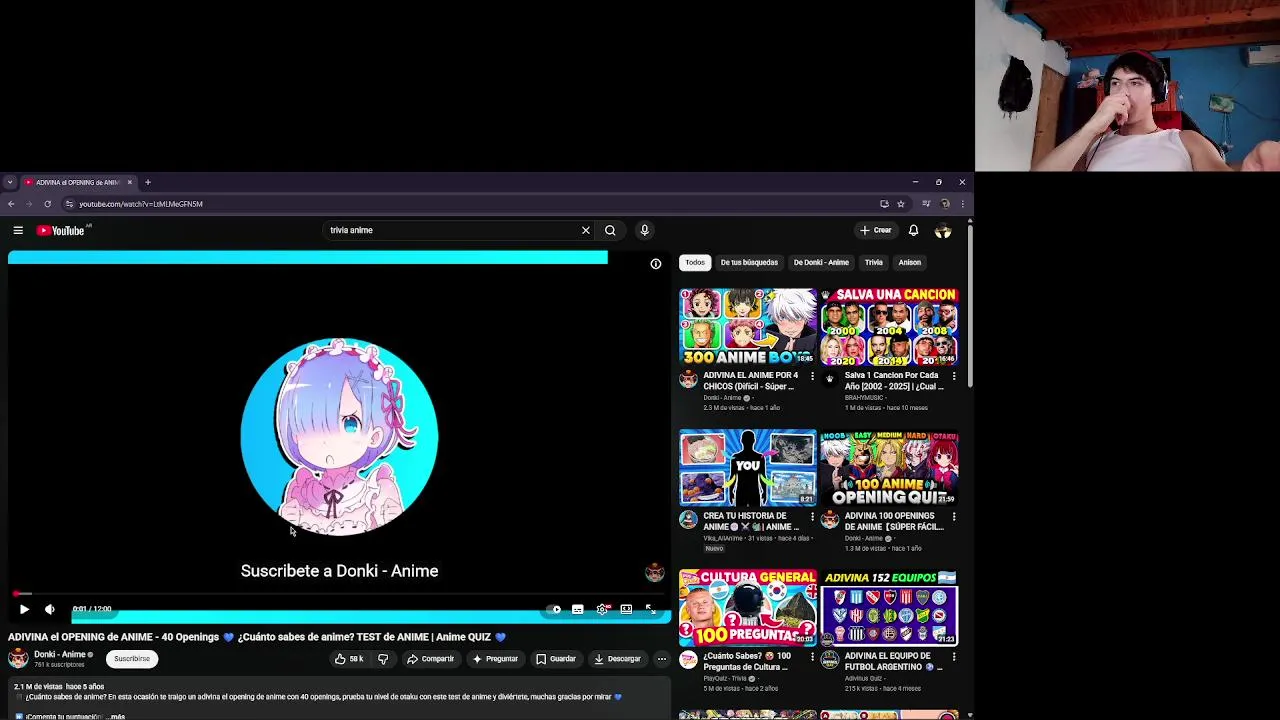
Task: Subscribe with the Suscribirse button
Action: [132, 659]
